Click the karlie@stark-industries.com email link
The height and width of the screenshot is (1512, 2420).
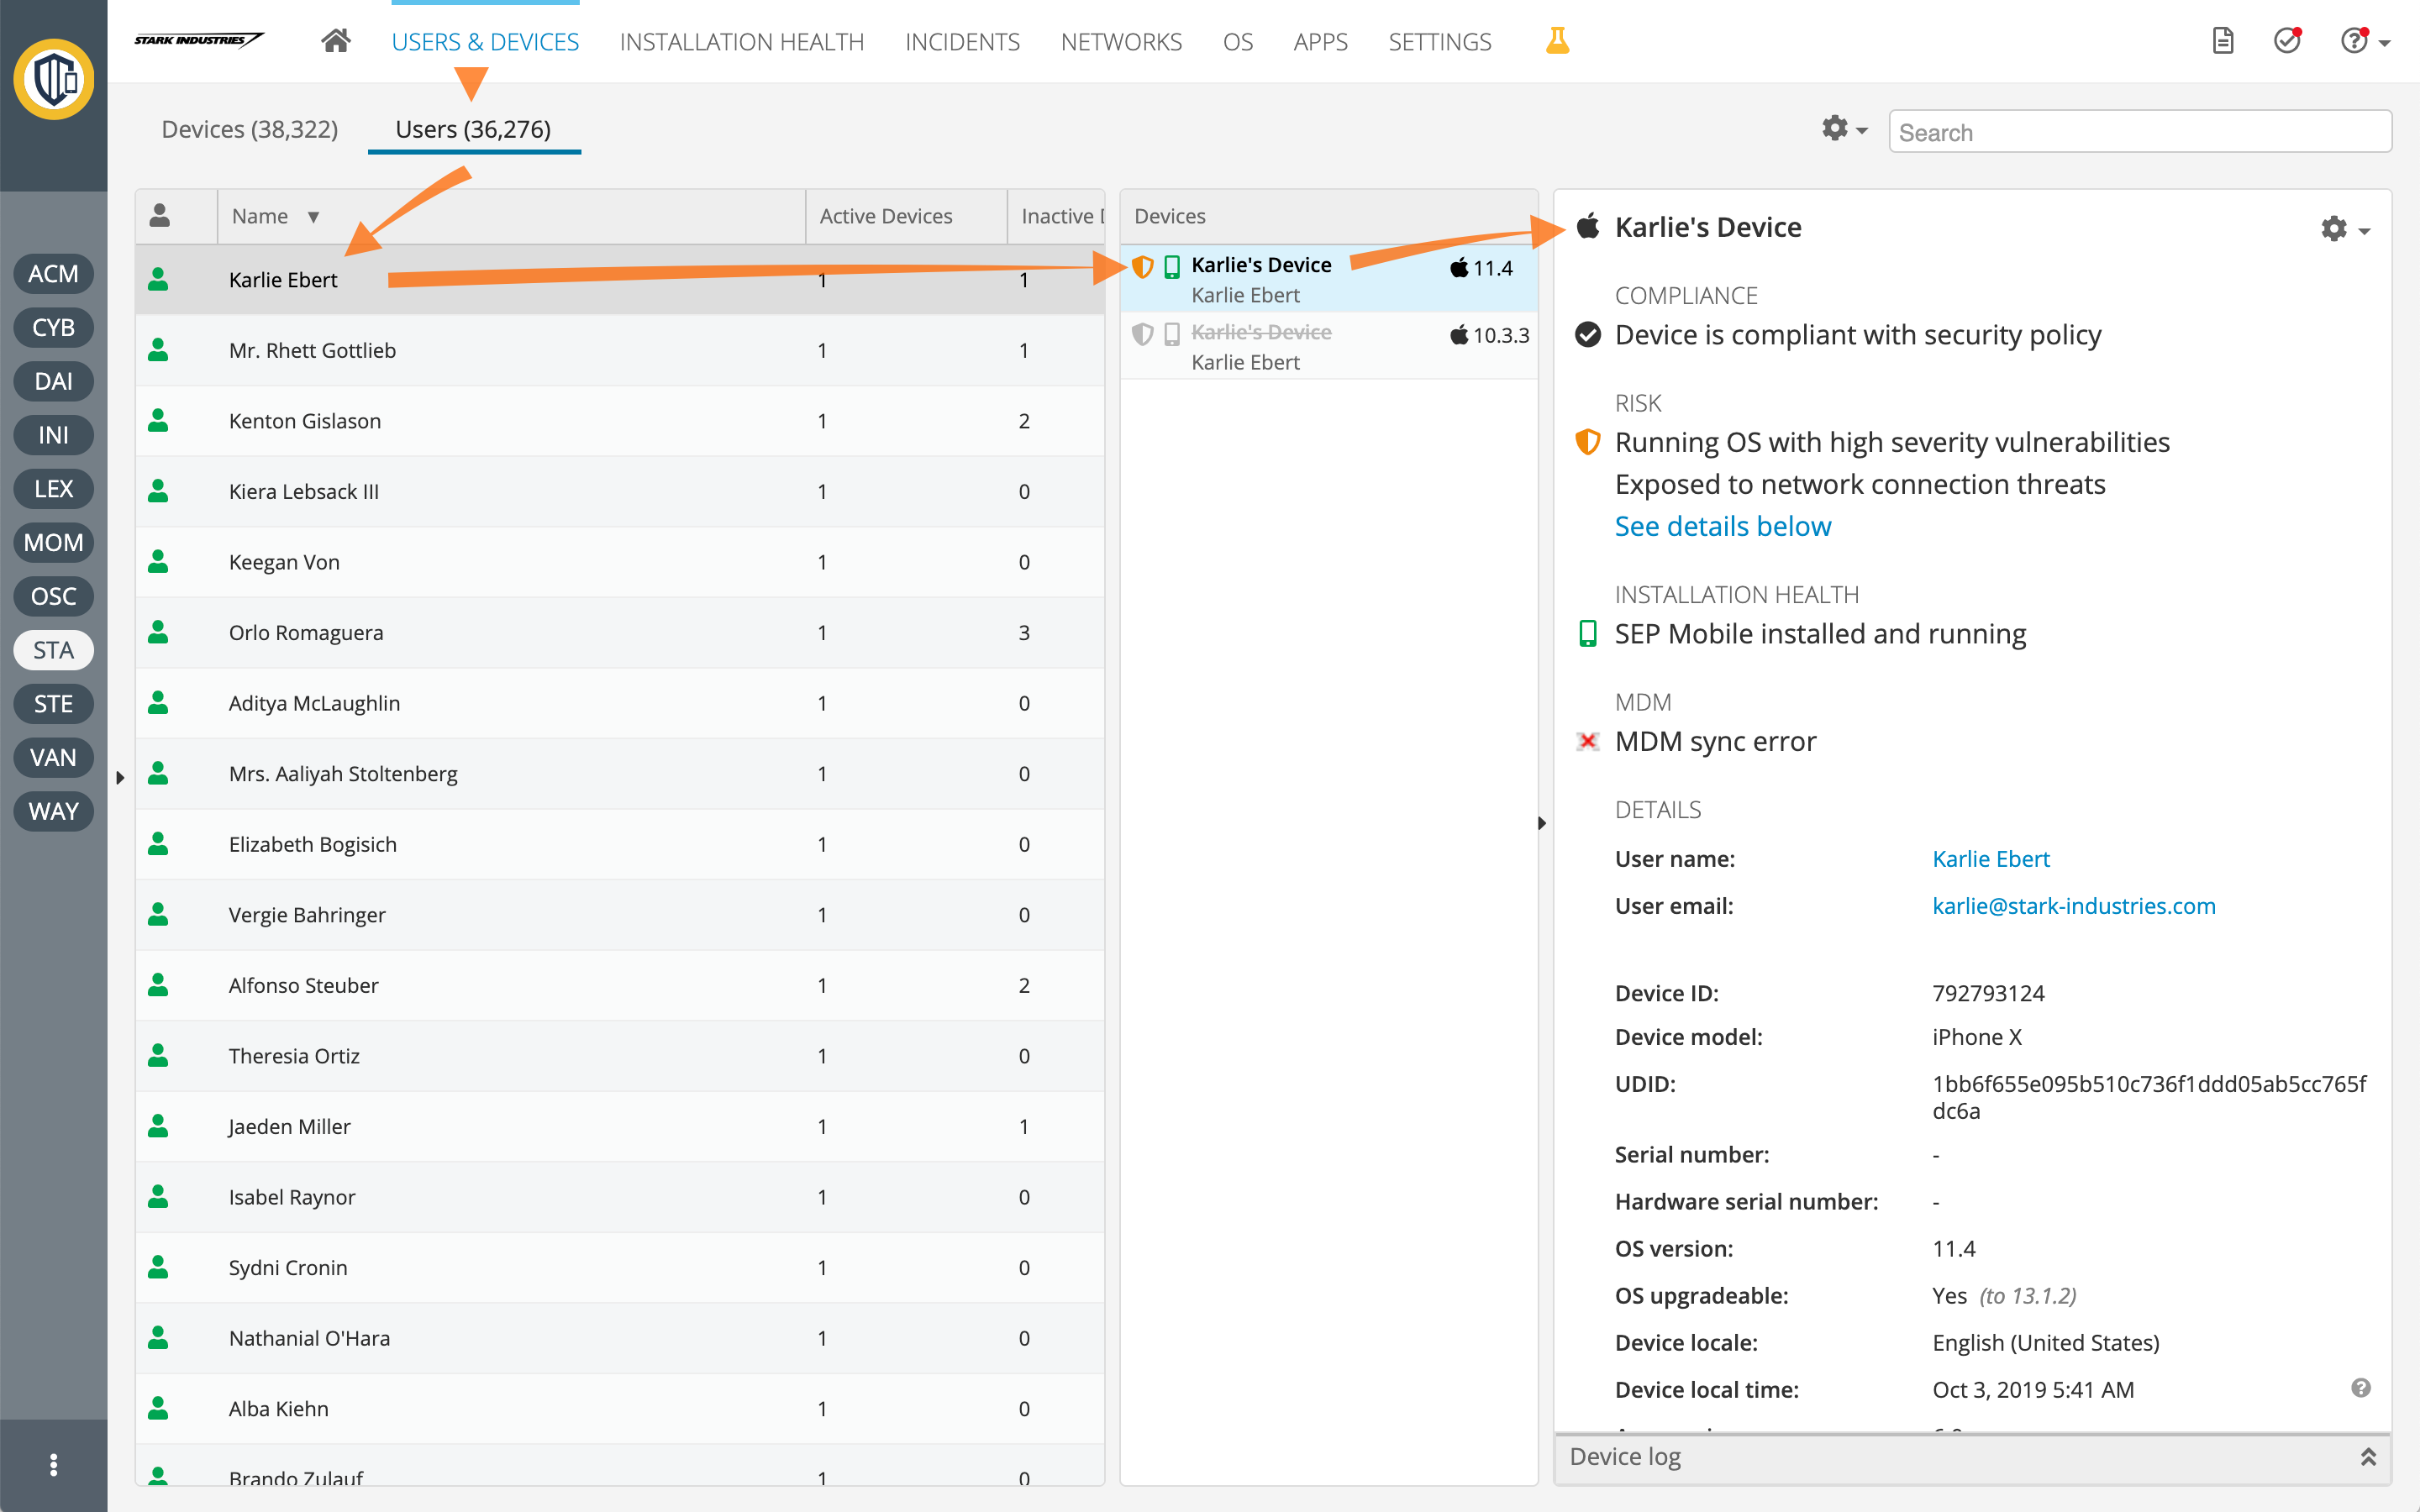click(x=2073, y=905)
